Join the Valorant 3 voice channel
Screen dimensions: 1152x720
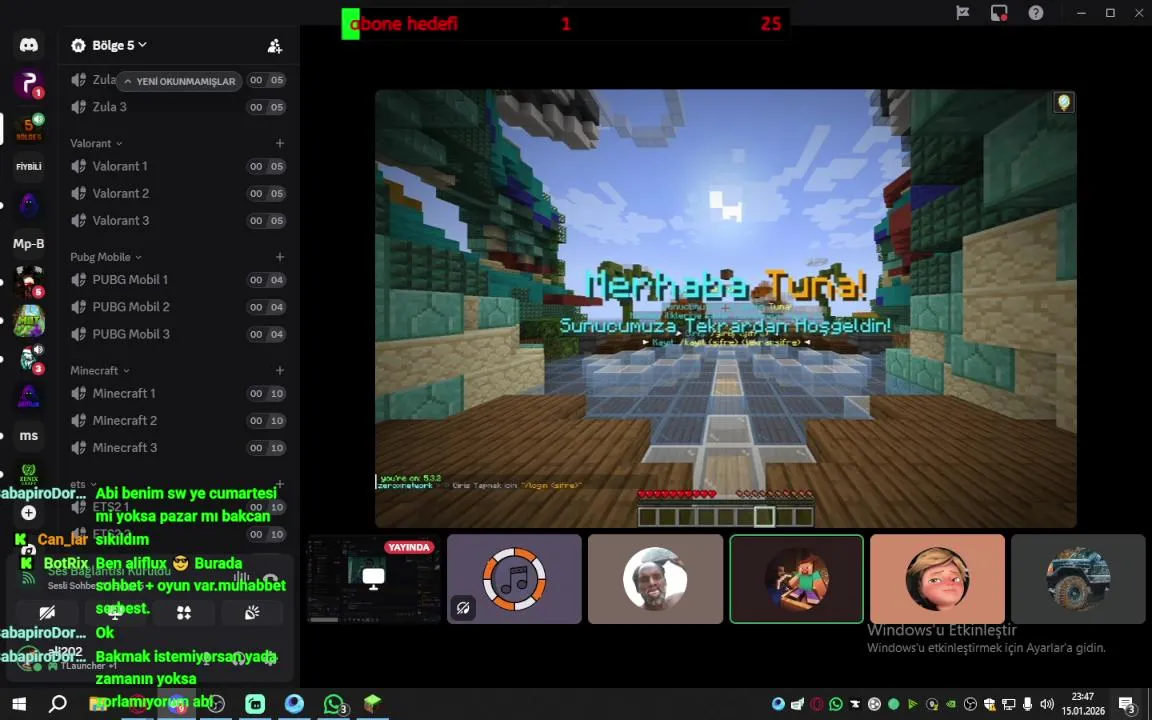(x=178, y=221)
